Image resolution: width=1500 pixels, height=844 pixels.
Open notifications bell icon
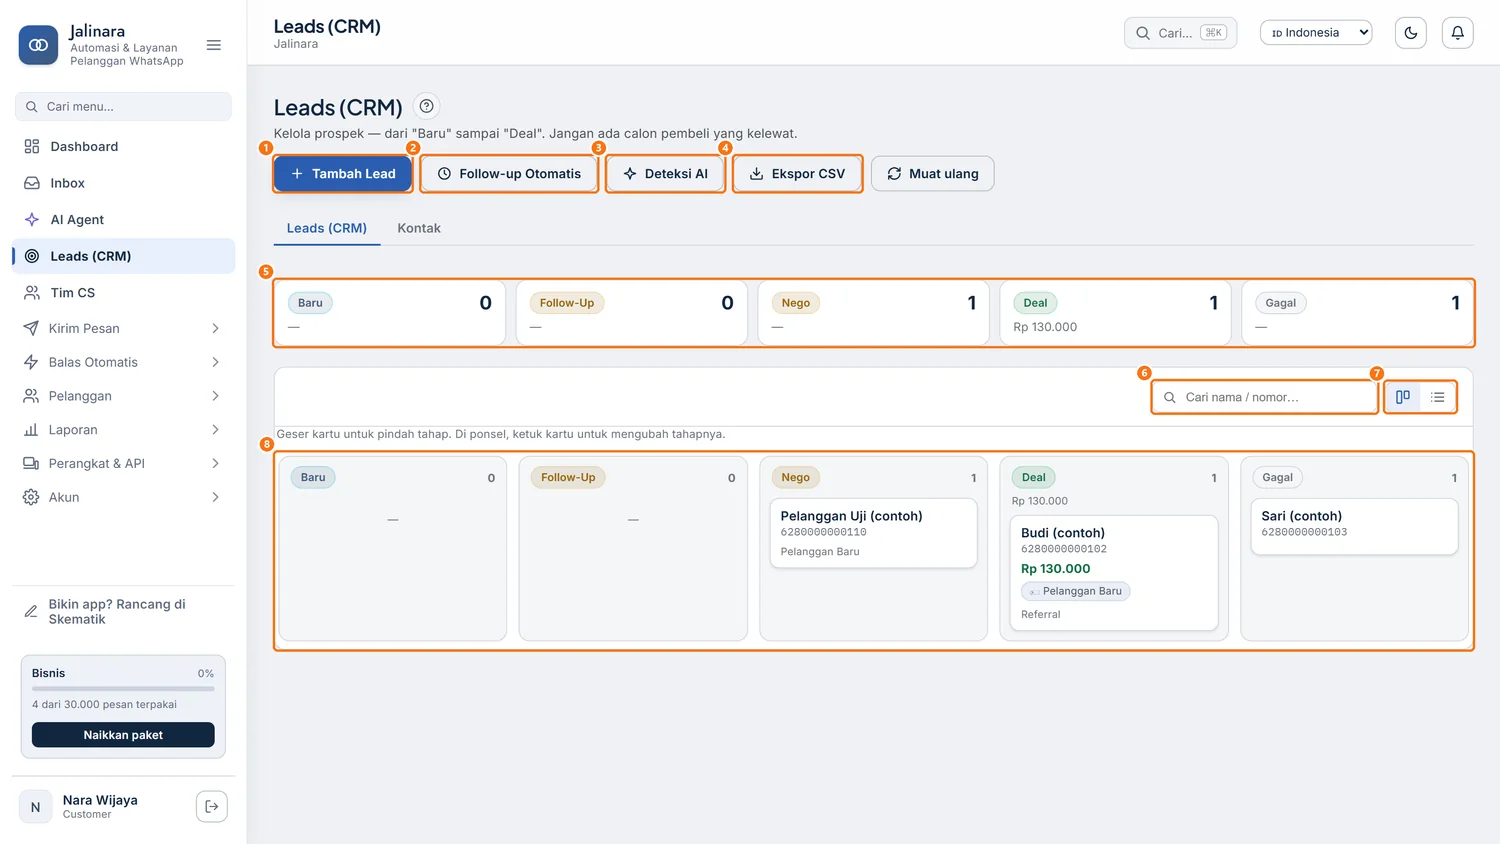pyautogui.click(x=1457, y=33)
